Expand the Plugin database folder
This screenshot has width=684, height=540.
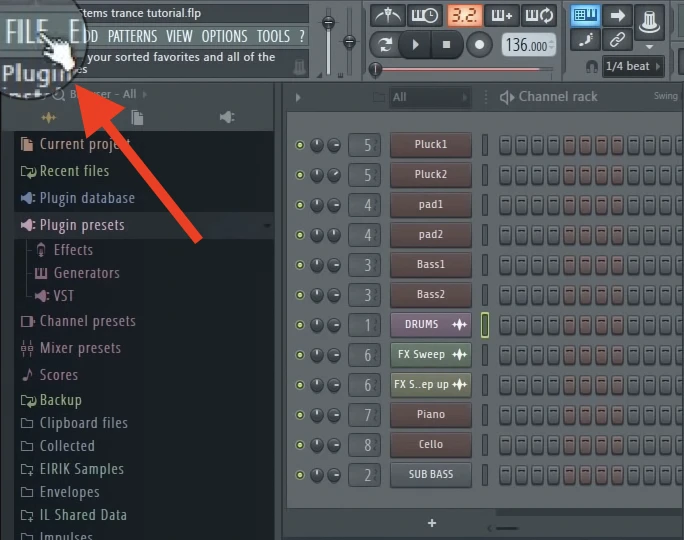(86, 198)
